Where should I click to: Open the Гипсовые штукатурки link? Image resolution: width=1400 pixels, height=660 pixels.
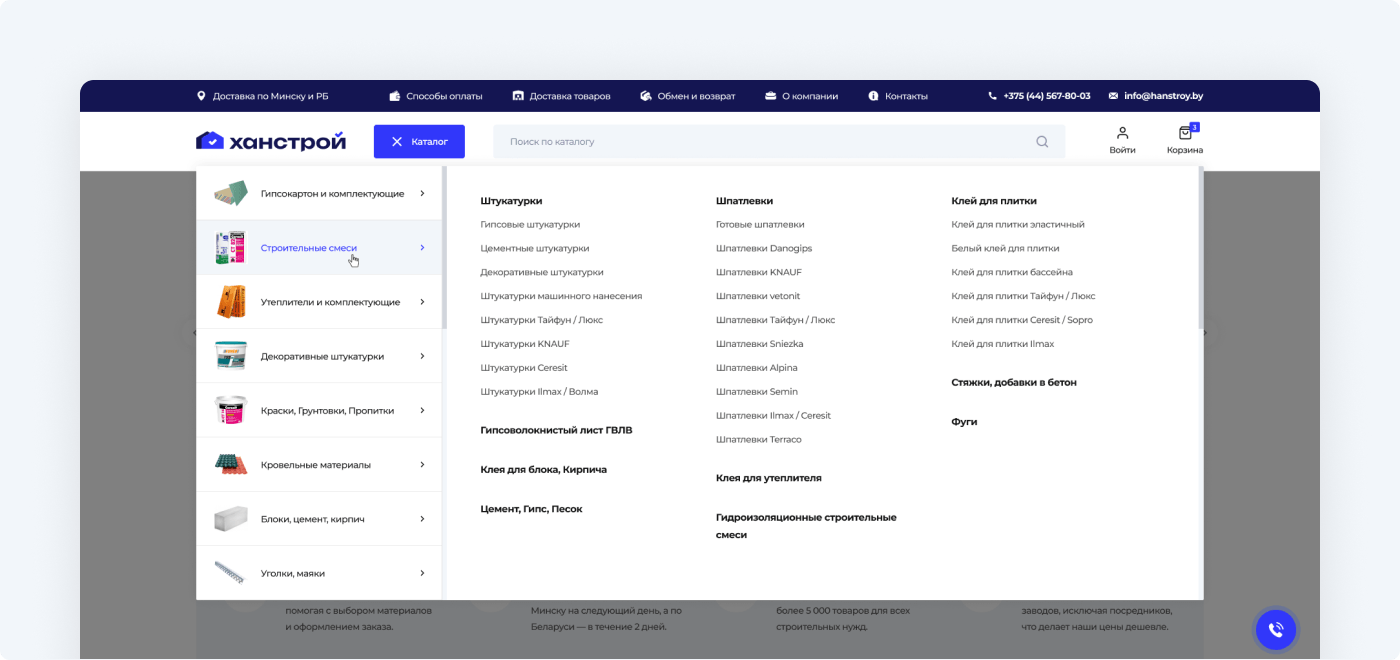[530, 225]
